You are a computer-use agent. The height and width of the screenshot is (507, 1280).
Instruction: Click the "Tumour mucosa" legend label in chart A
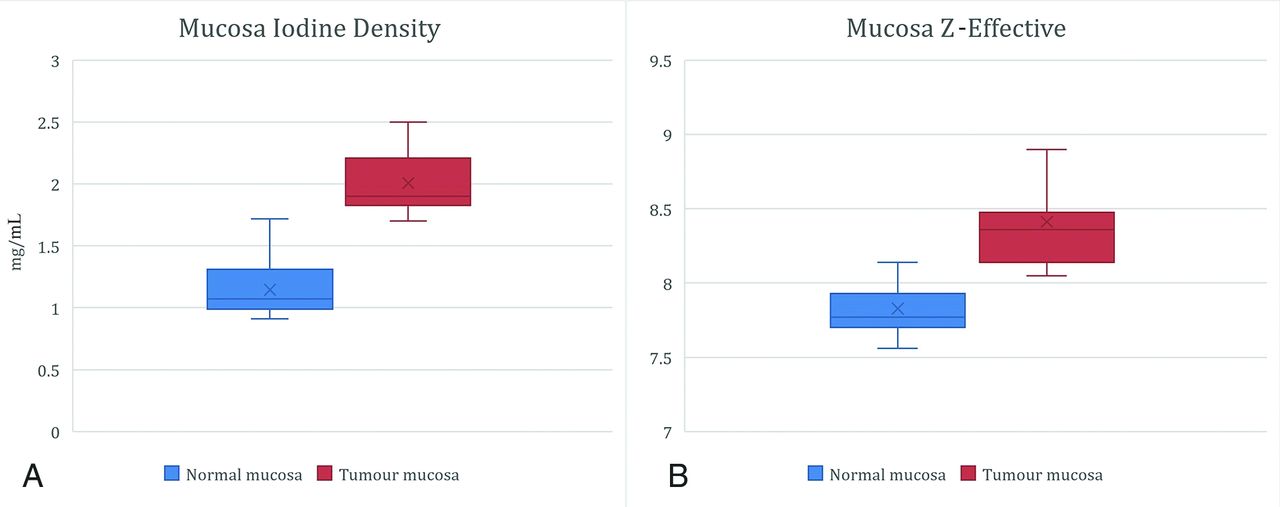pyautogui.click(x=399, y=475)
